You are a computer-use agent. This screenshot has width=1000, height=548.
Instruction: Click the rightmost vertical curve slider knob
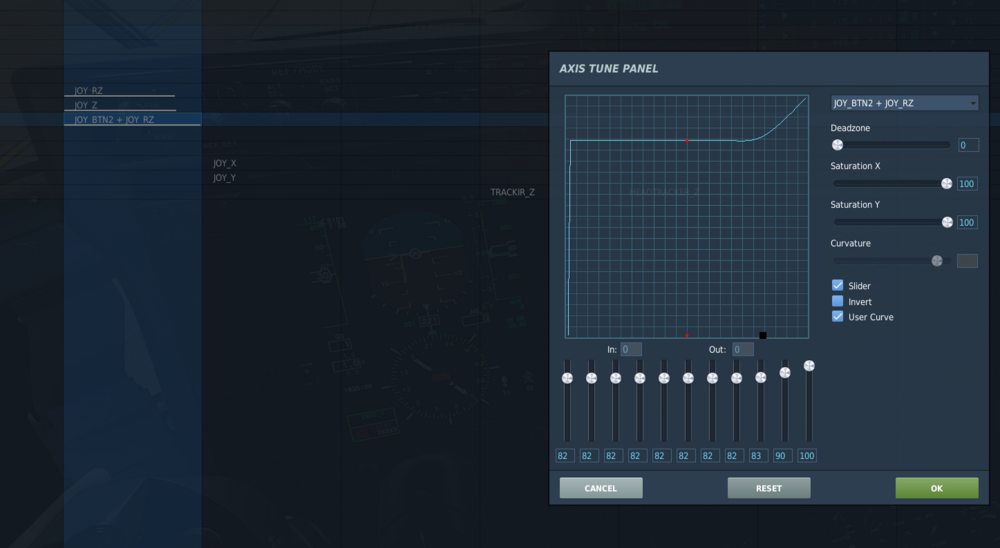pos(809,366)
